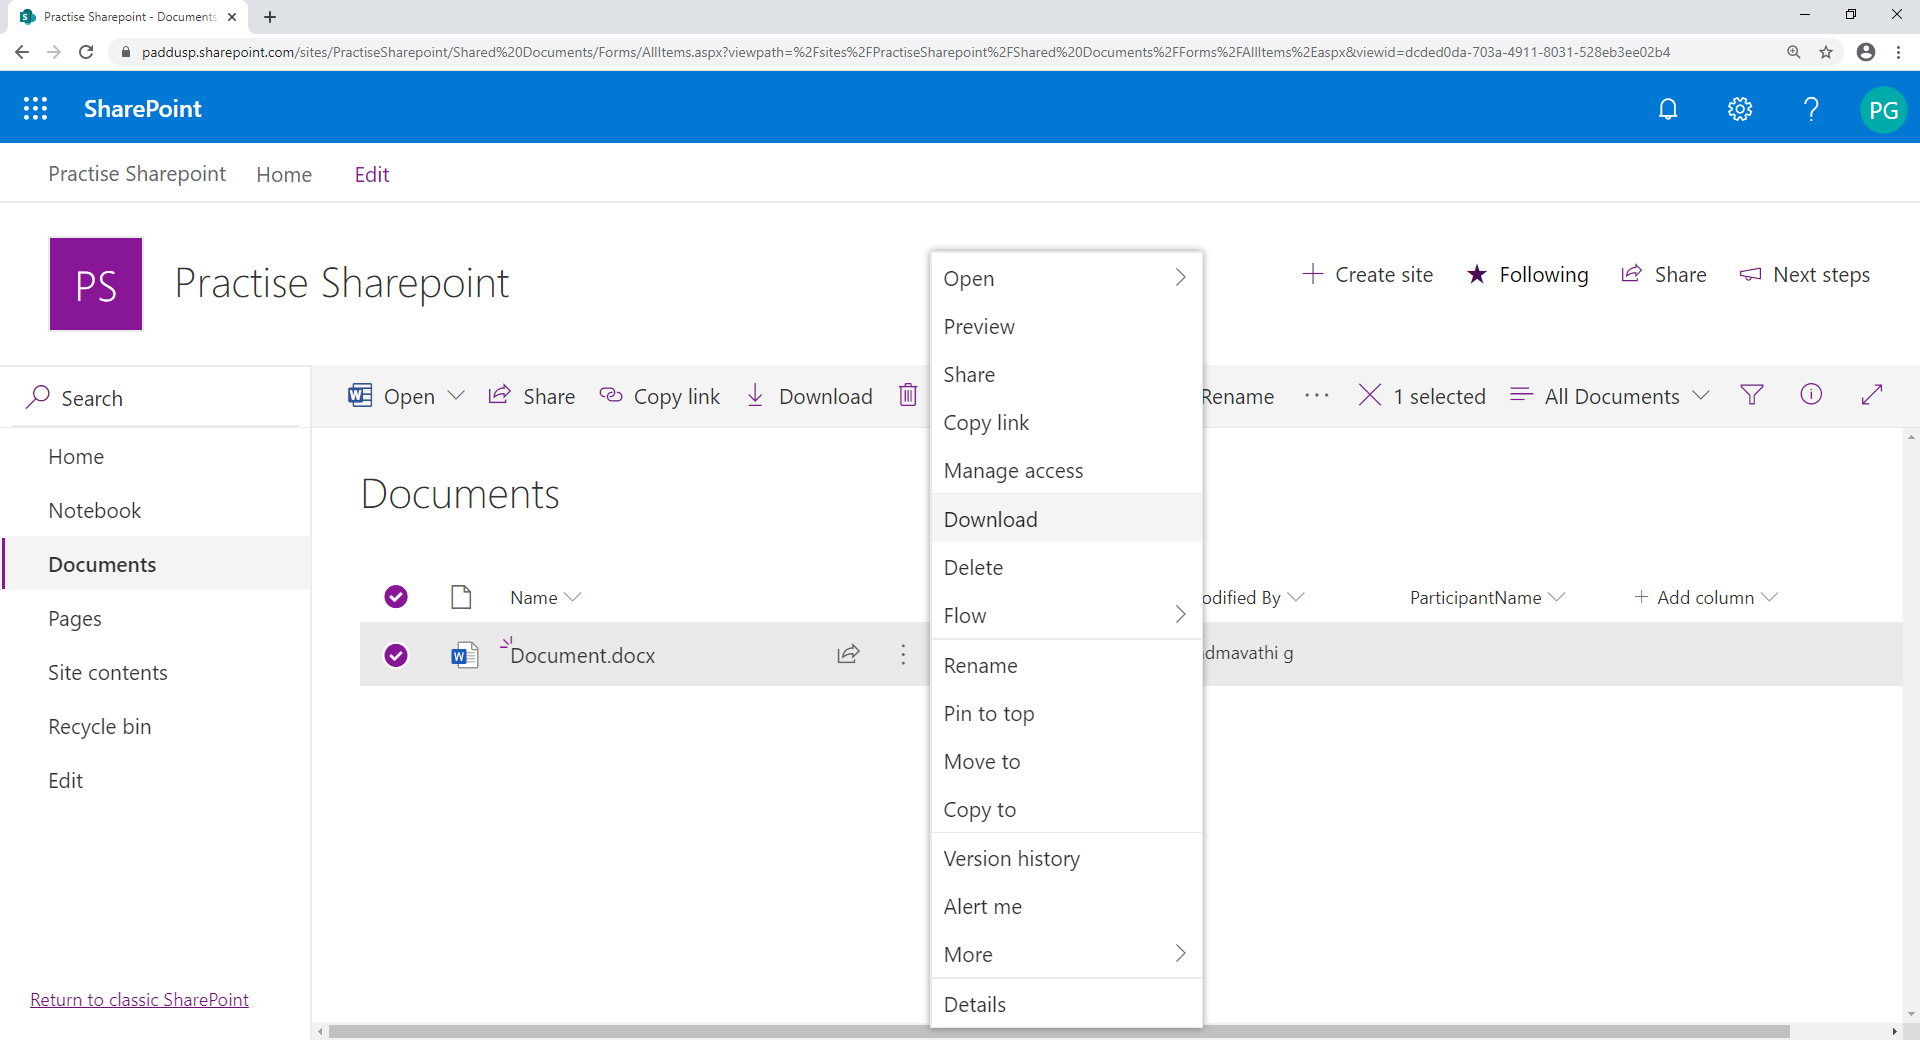The width and height of the screenshot is (1920, 1040).
Task: Open the Microsoft 365 app launcher
Action: [36, 108]
